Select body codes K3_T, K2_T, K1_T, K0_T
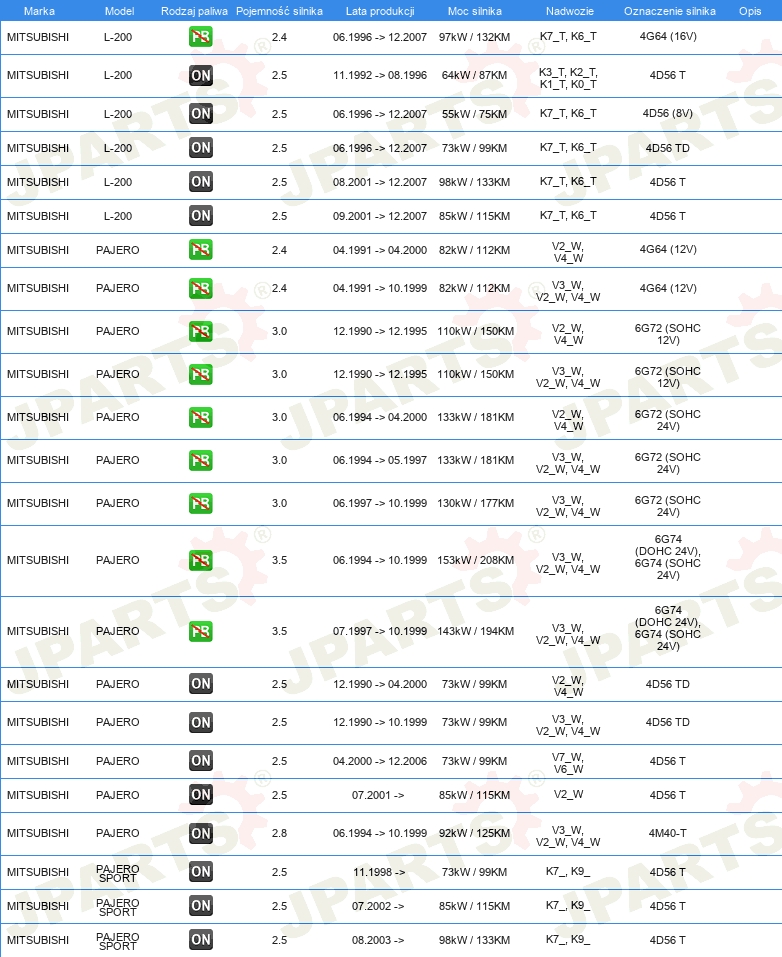 coord(568,78)
